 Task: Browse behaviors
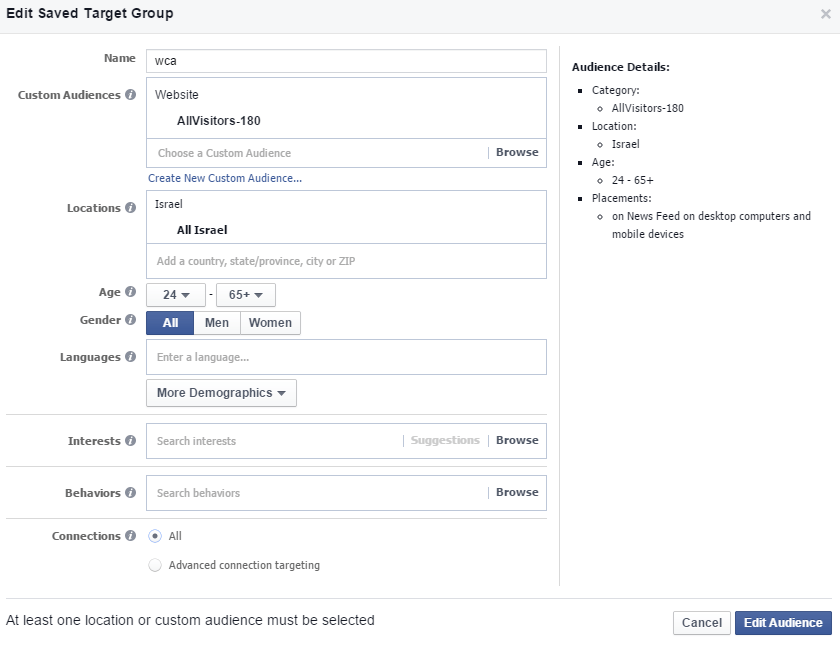tap(517, 492)
